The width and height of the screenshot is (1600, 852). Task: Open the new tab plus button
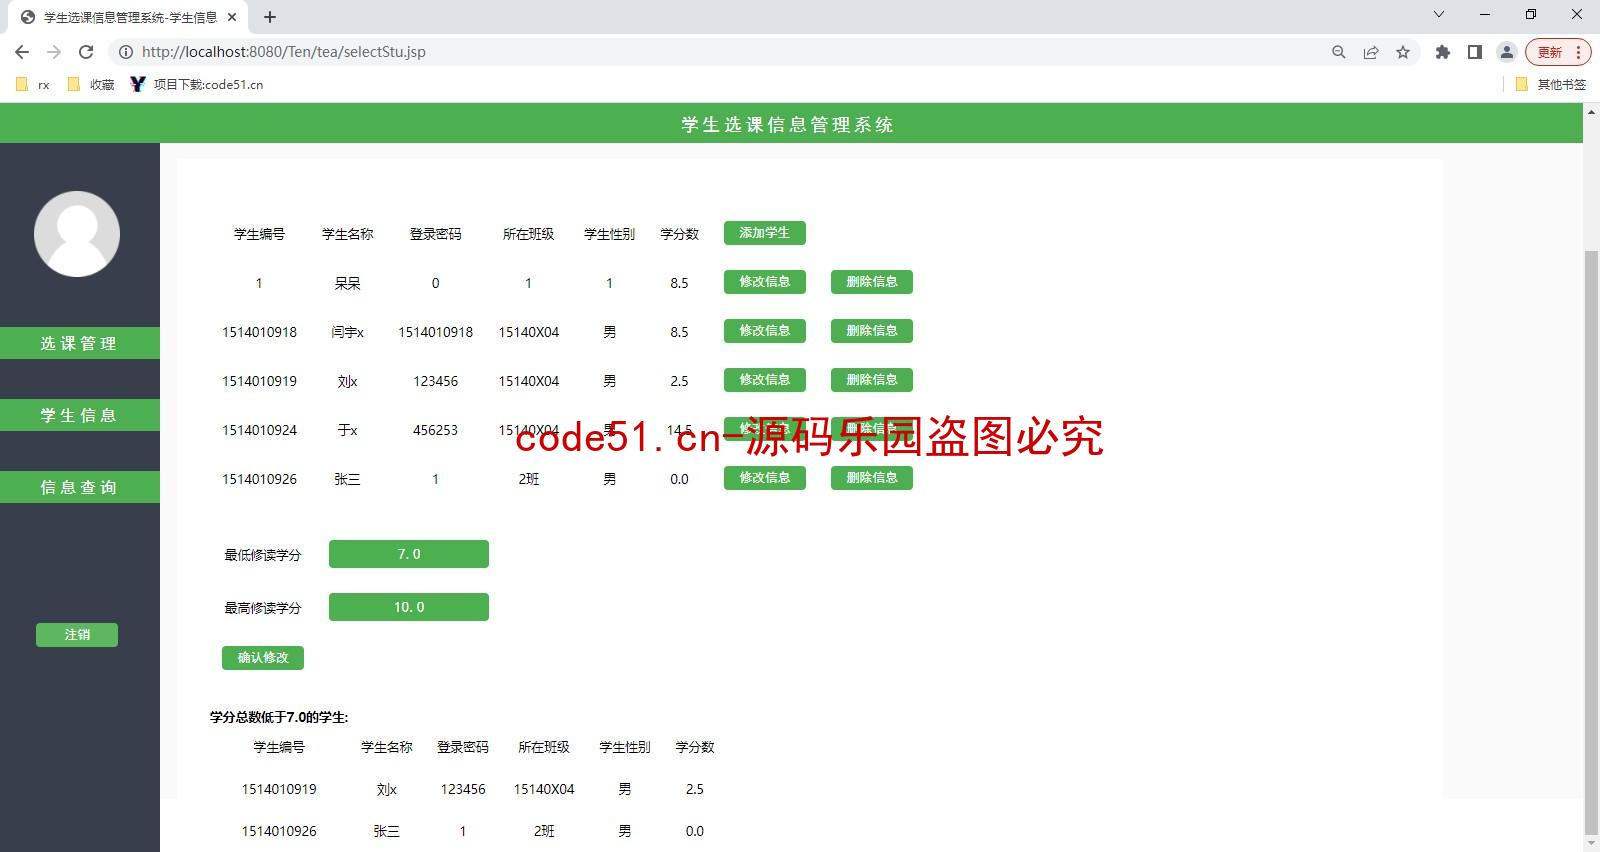(270, 17)
